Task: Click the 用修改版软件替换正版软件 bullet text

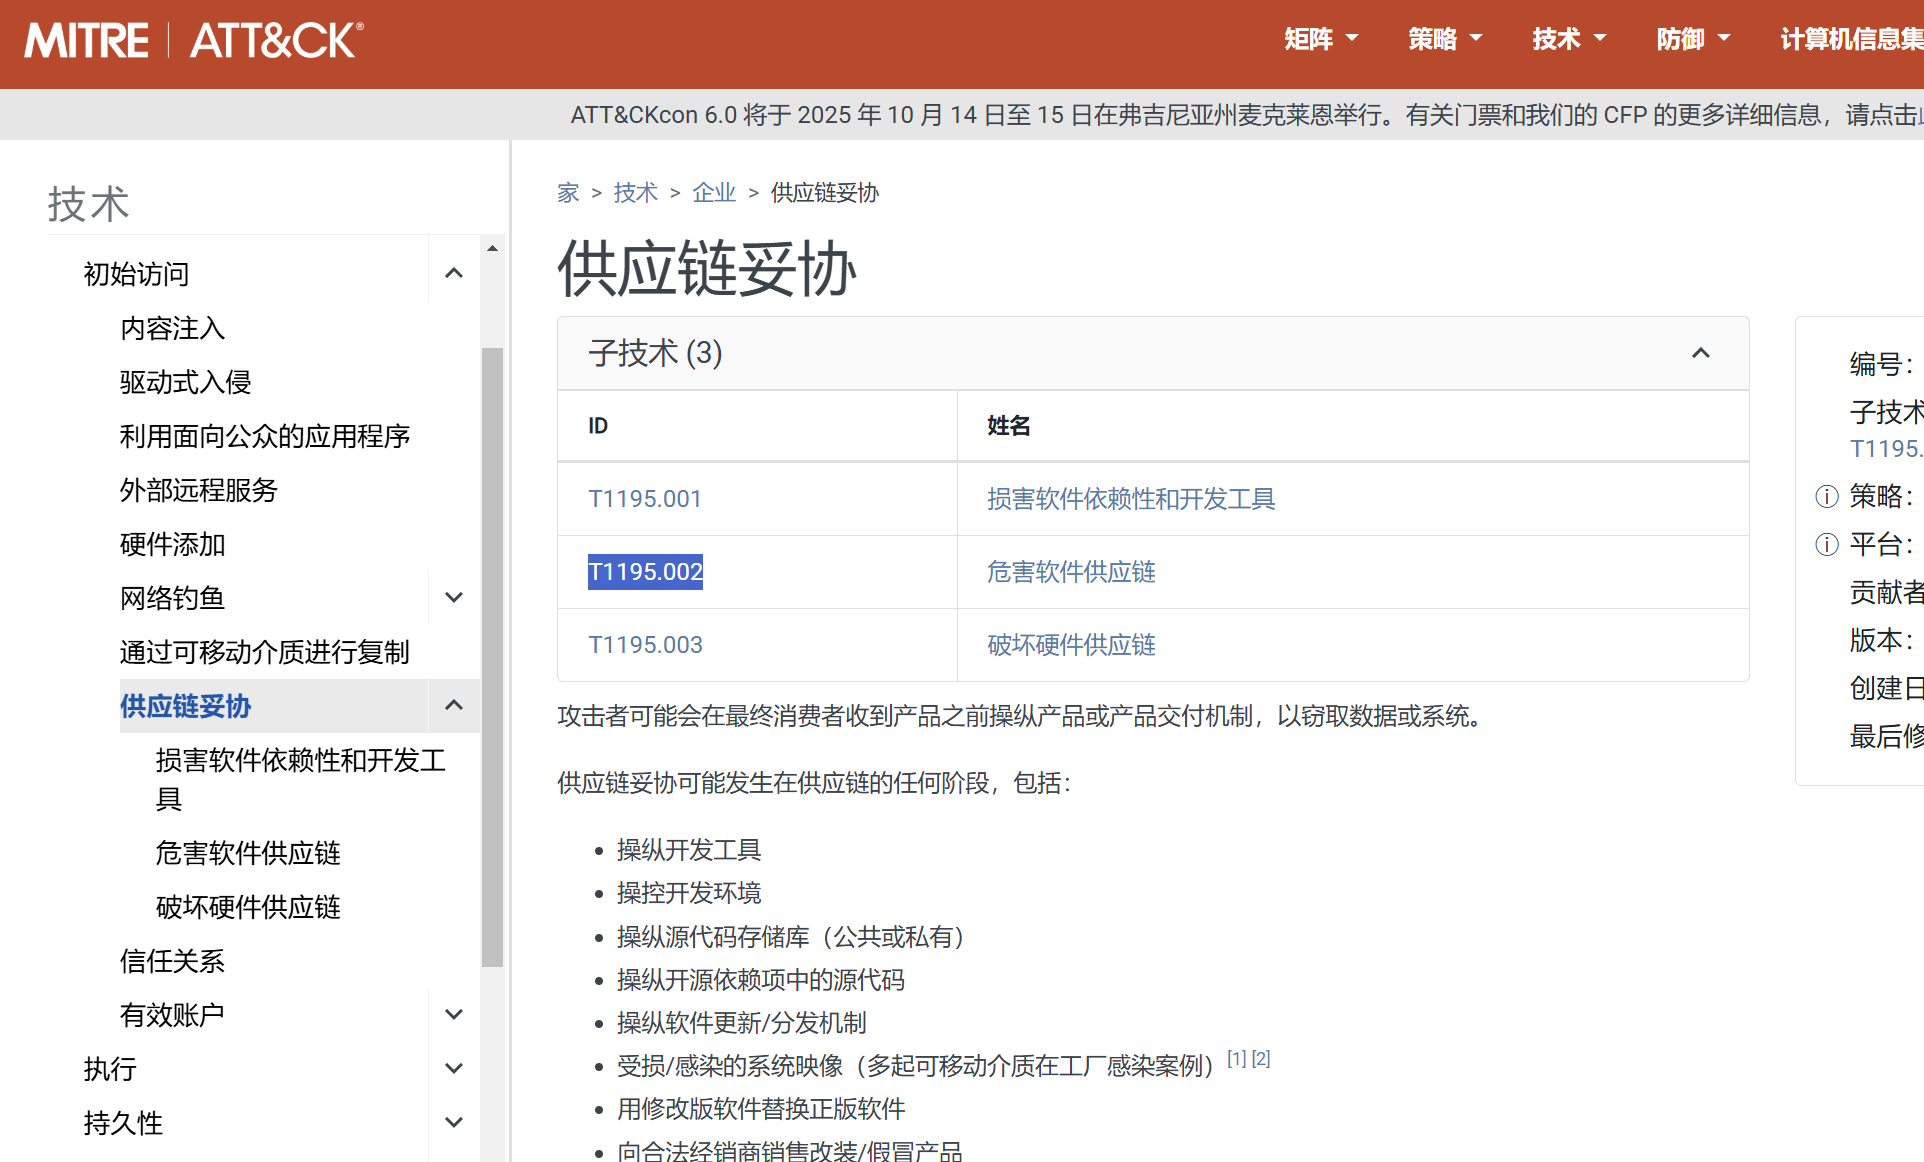Action: click(761, 1109)
